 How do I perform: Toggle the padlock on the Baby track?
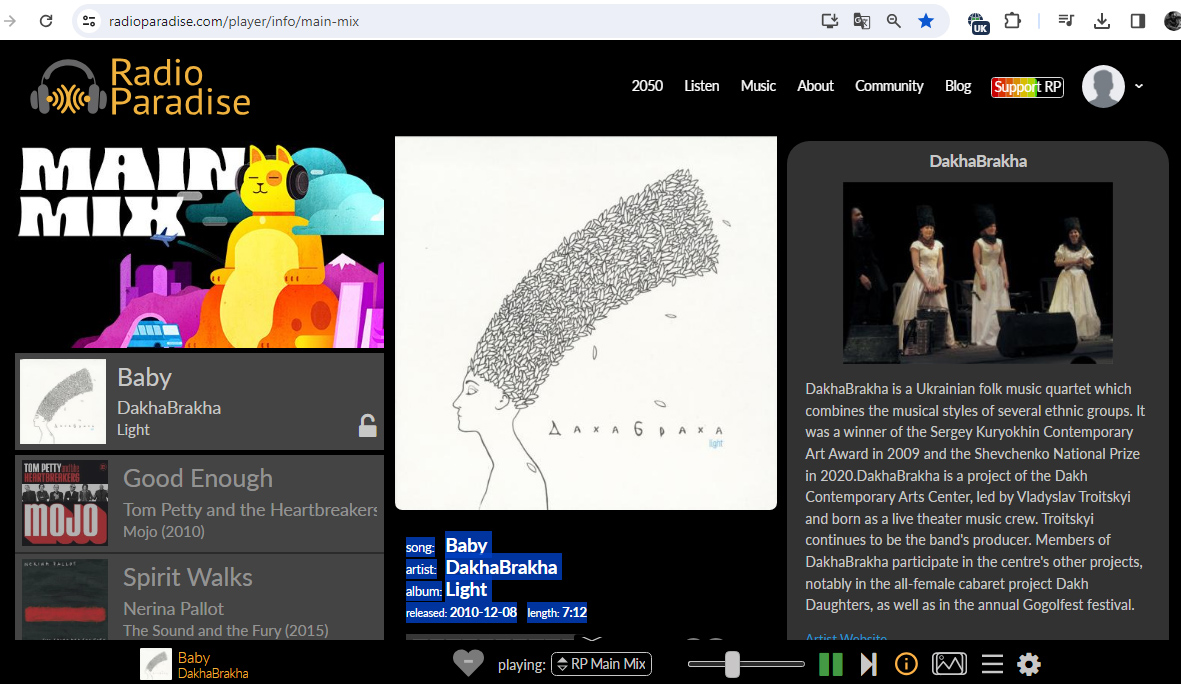coord(368,426)
